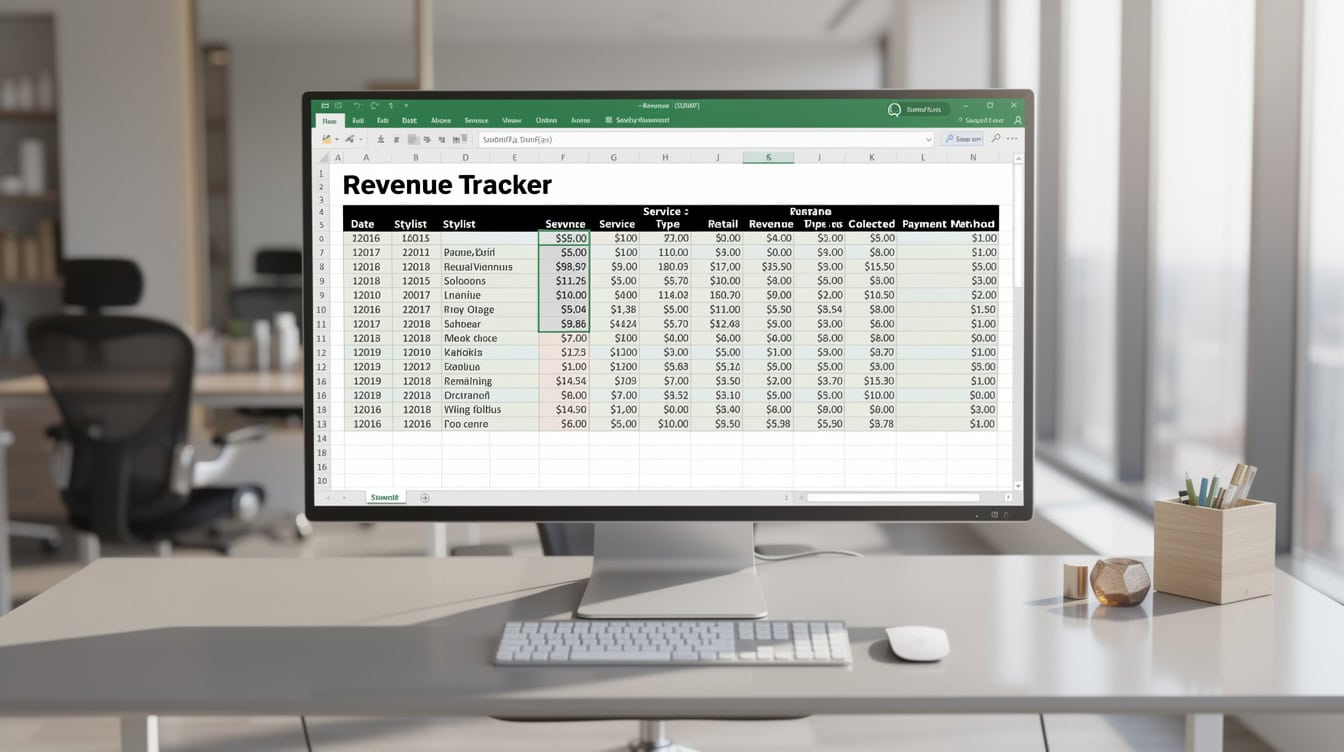Click the "Date" column heading

point(362,224)
